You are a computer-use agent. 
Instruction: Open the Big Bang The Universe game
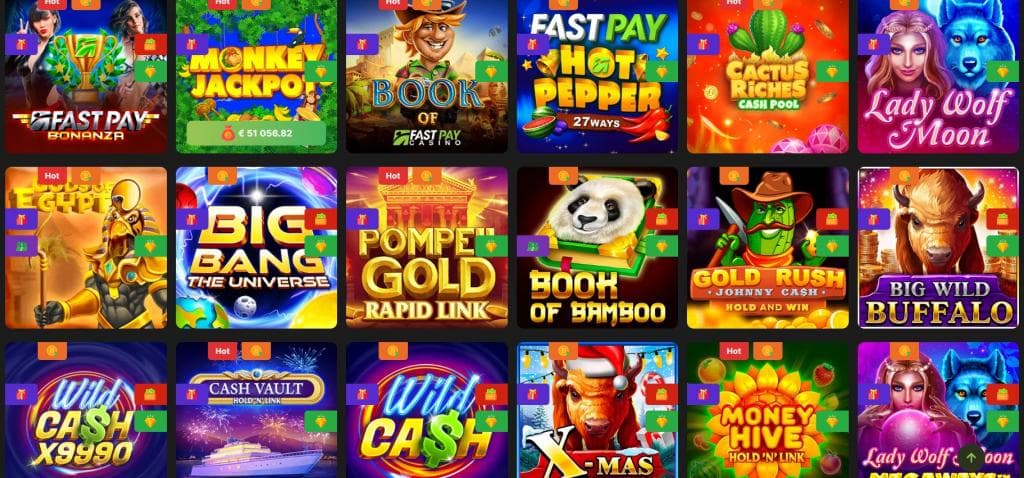click(257, 247)
